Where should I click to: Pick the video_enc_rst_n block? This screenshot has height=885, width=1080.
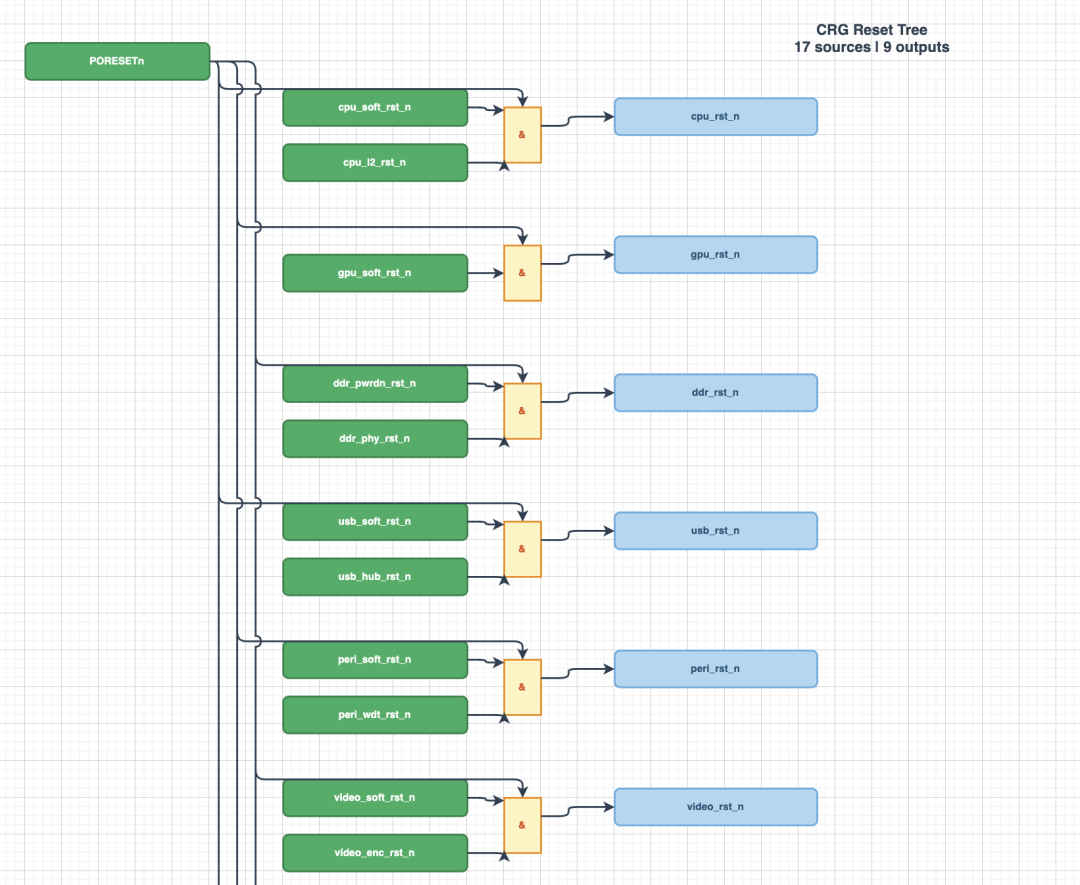click(375, 853)
